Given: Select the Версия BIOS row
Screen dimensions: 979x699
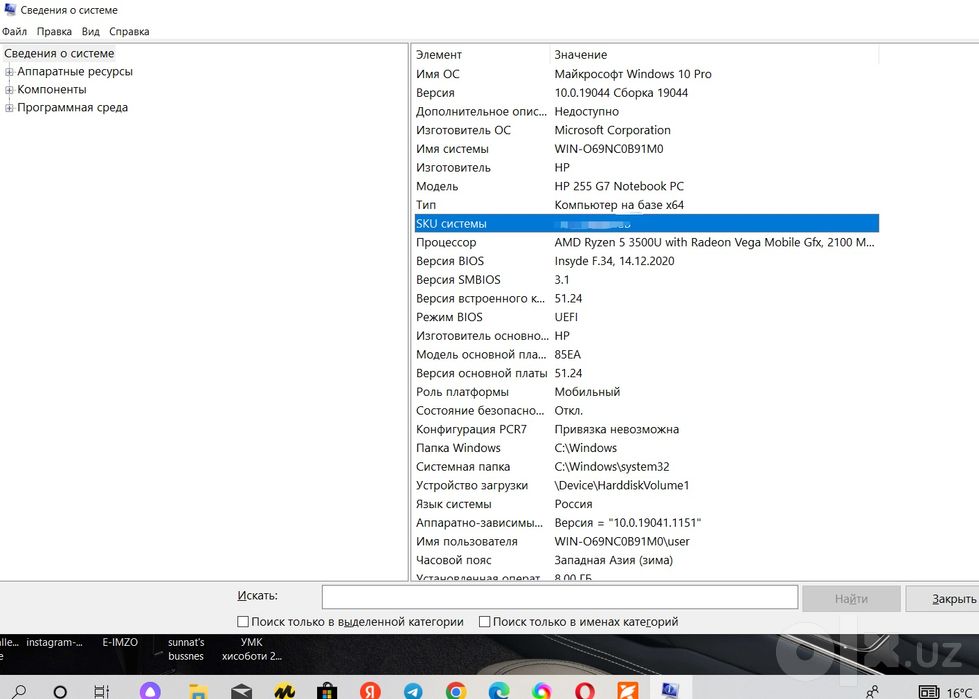Looking at the screenshot, I should coord(646,261).
